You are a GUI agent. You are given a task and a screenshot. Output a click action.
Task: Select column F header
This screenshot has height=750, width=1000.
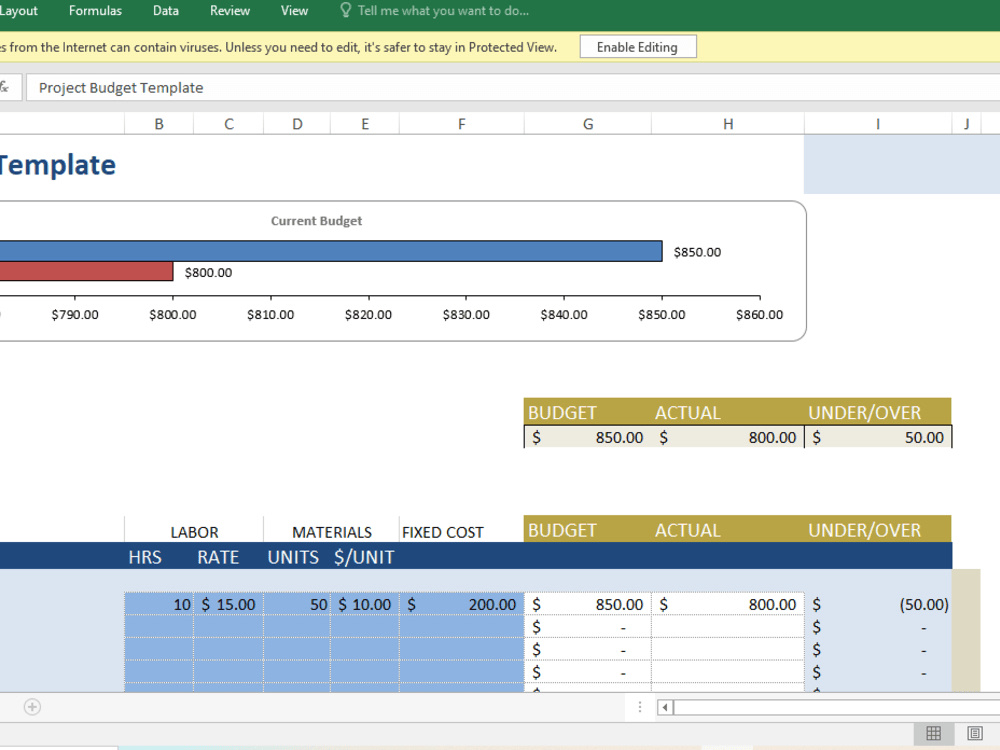click(x=462, y=124)
